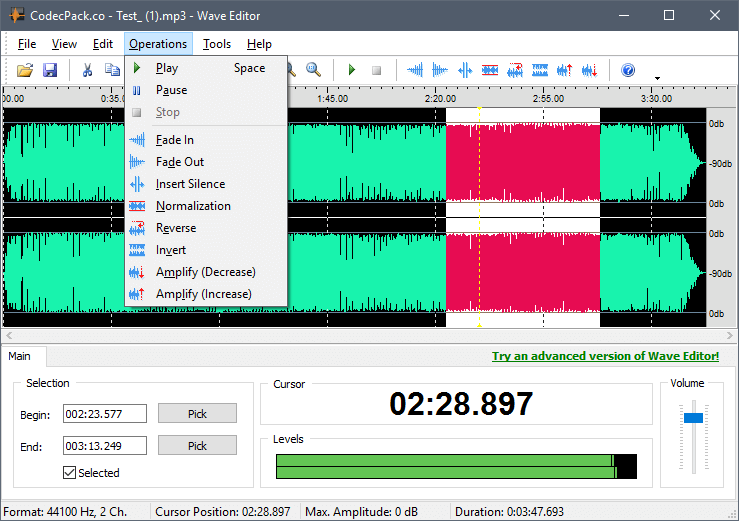Switch to the Main tab

pos(20,356)
